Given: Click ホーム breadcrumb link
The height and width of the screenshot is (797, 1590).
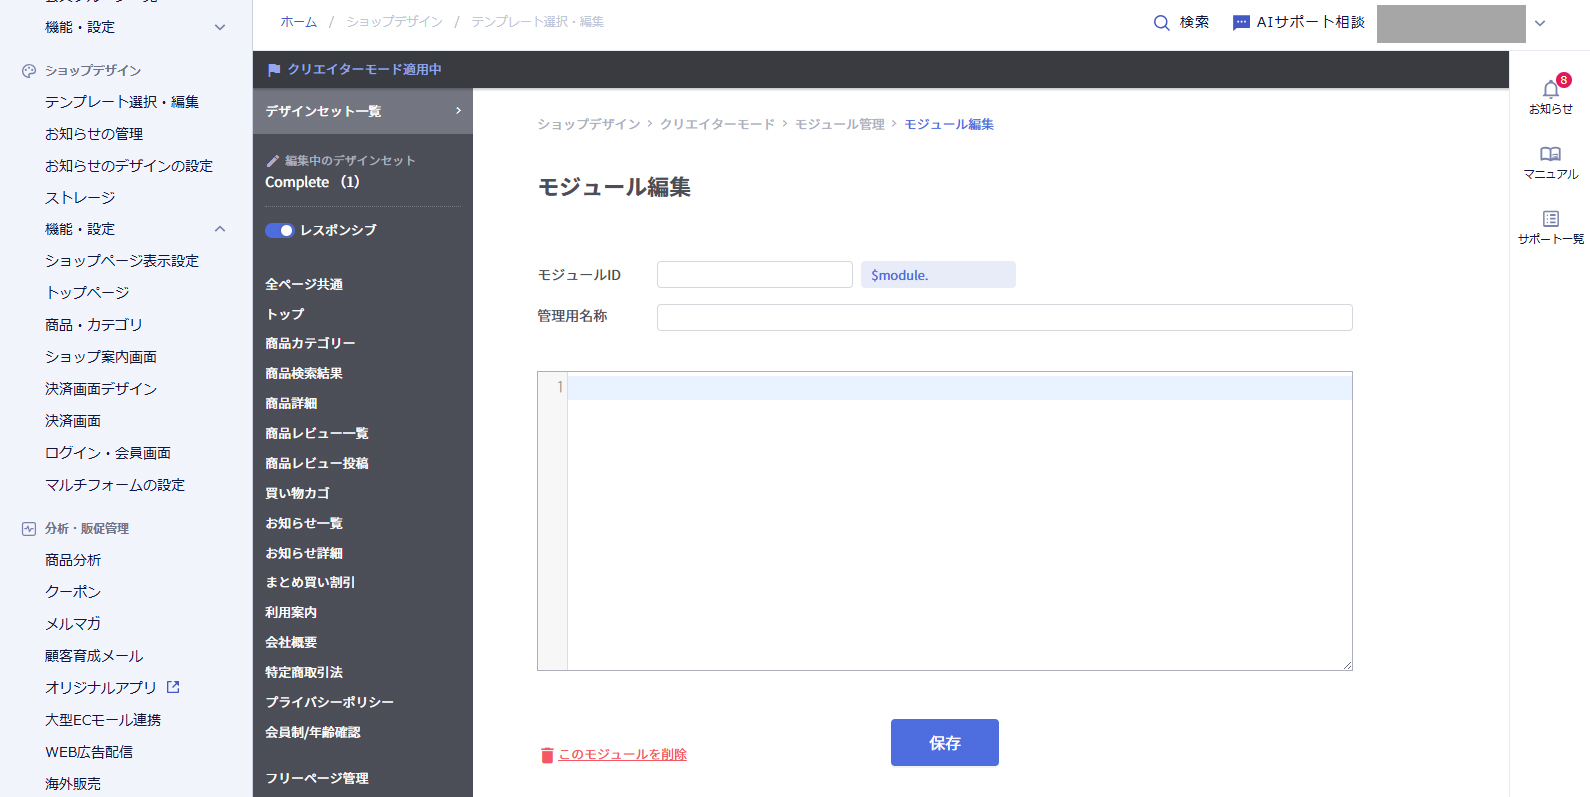Looking at the screenshot, I should tap(299, 22).
